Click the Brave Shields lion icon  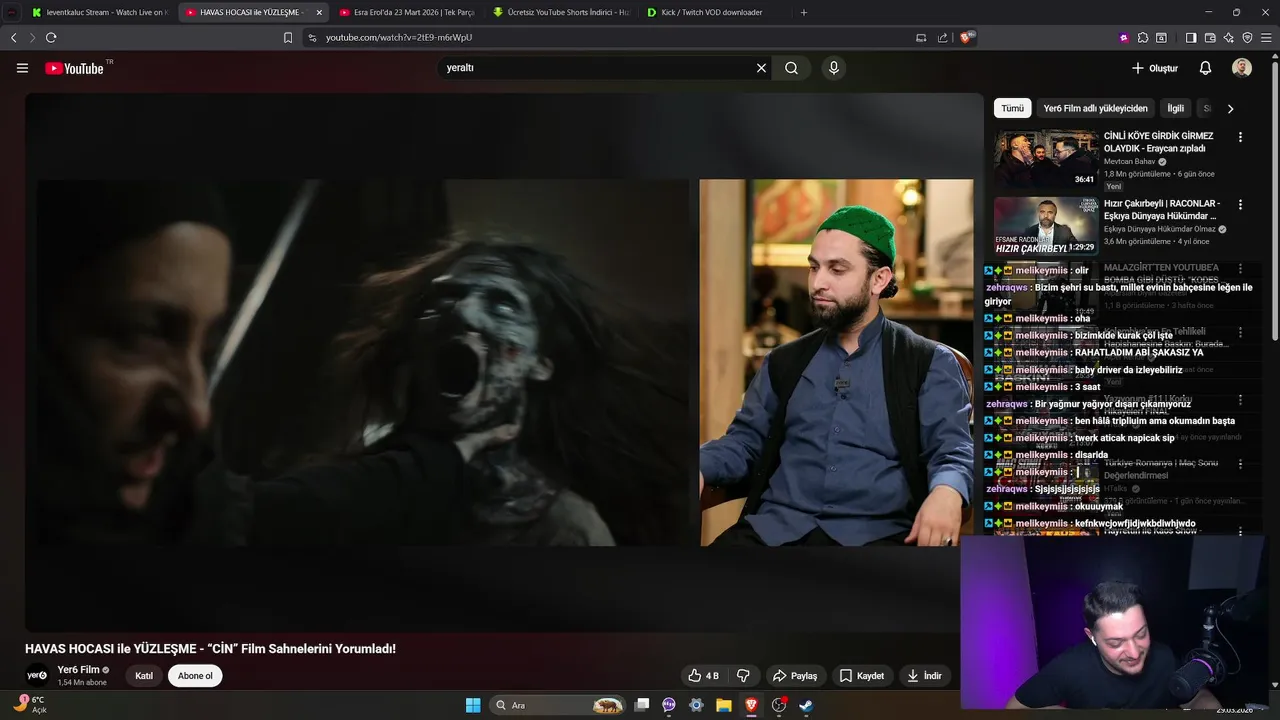pos(967,37)
